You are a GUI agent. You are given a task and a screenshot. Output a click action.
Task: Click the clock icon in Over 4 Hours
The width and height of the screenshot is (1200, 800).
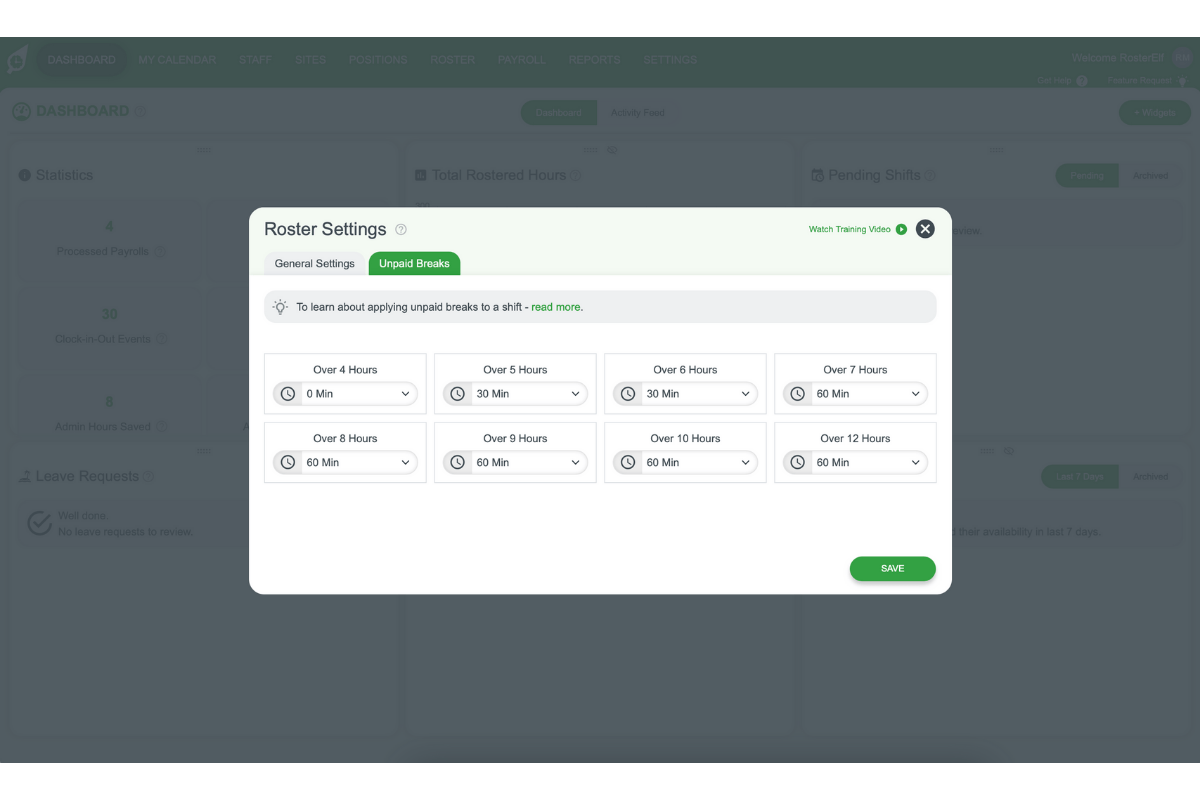(288, 394)
